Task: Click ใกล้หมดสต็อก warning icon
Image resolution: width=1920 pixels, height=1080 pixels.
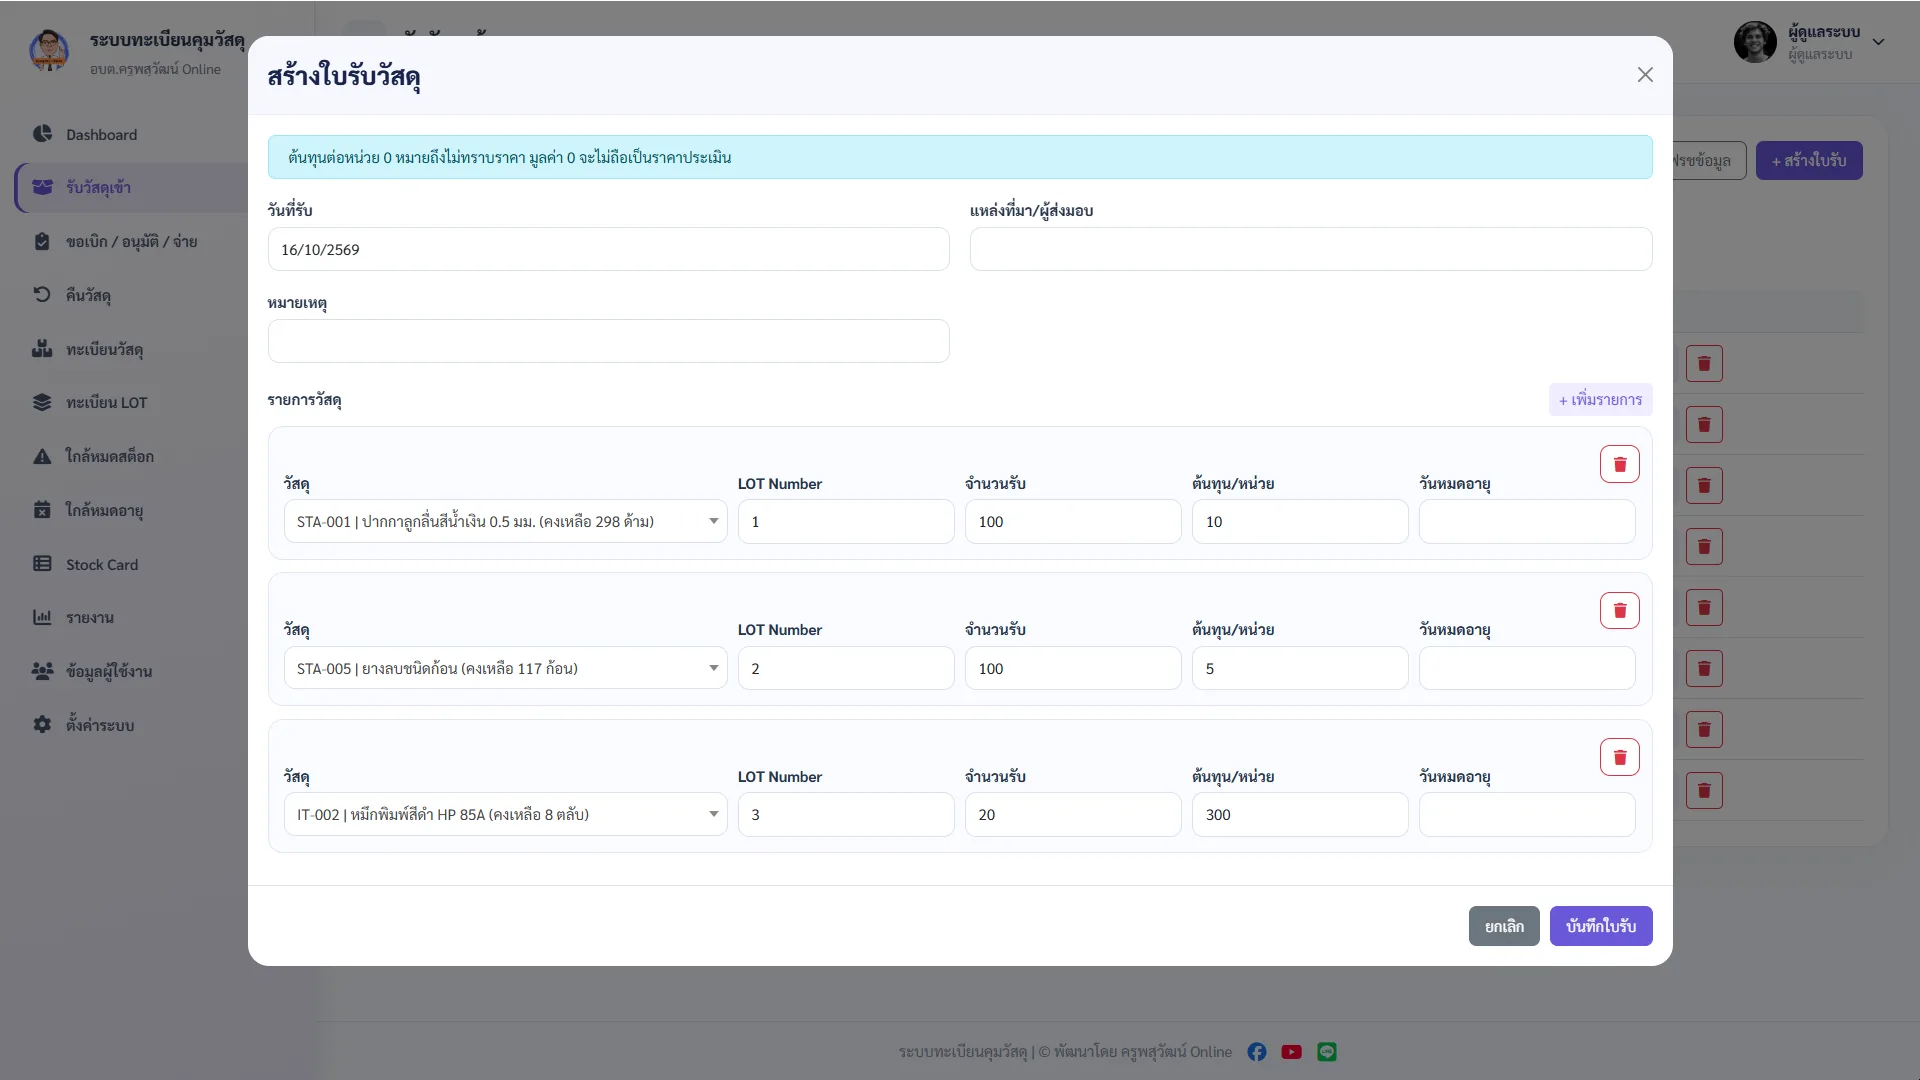Action: [42, 456]
